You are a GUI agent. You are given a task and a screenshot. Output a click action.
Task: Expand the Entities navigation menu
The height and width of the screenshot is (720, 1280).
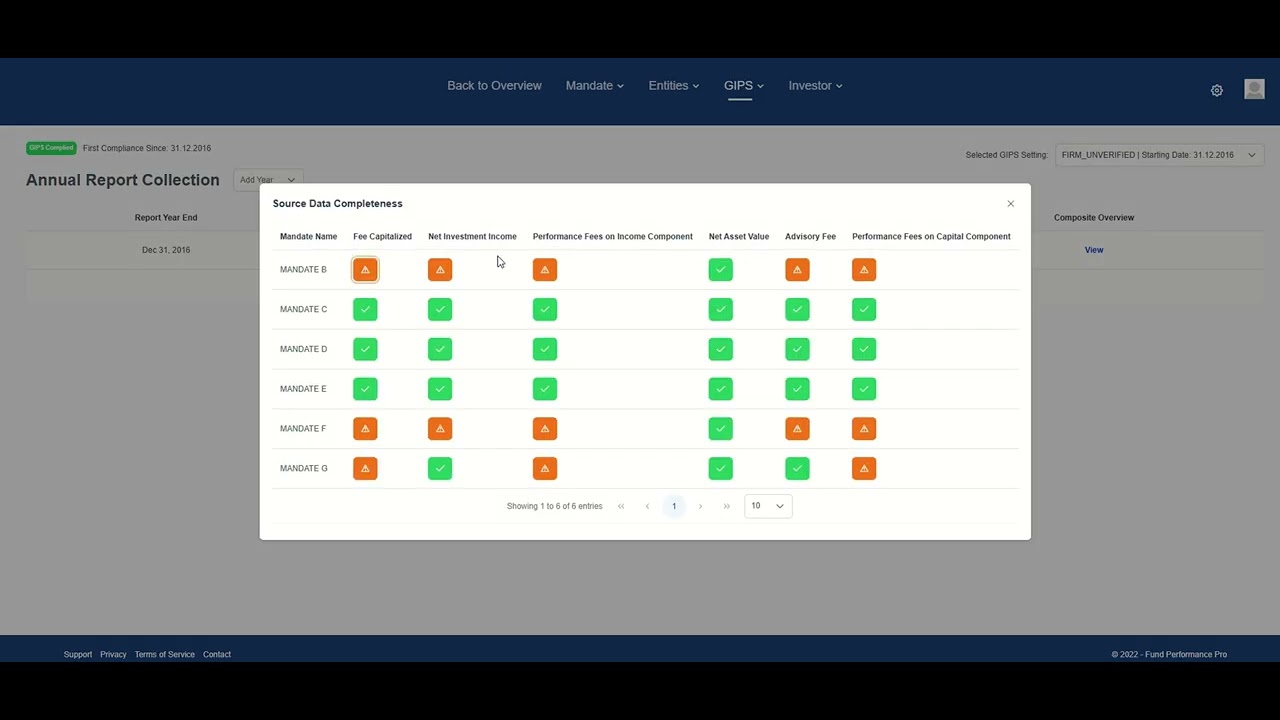674,86
